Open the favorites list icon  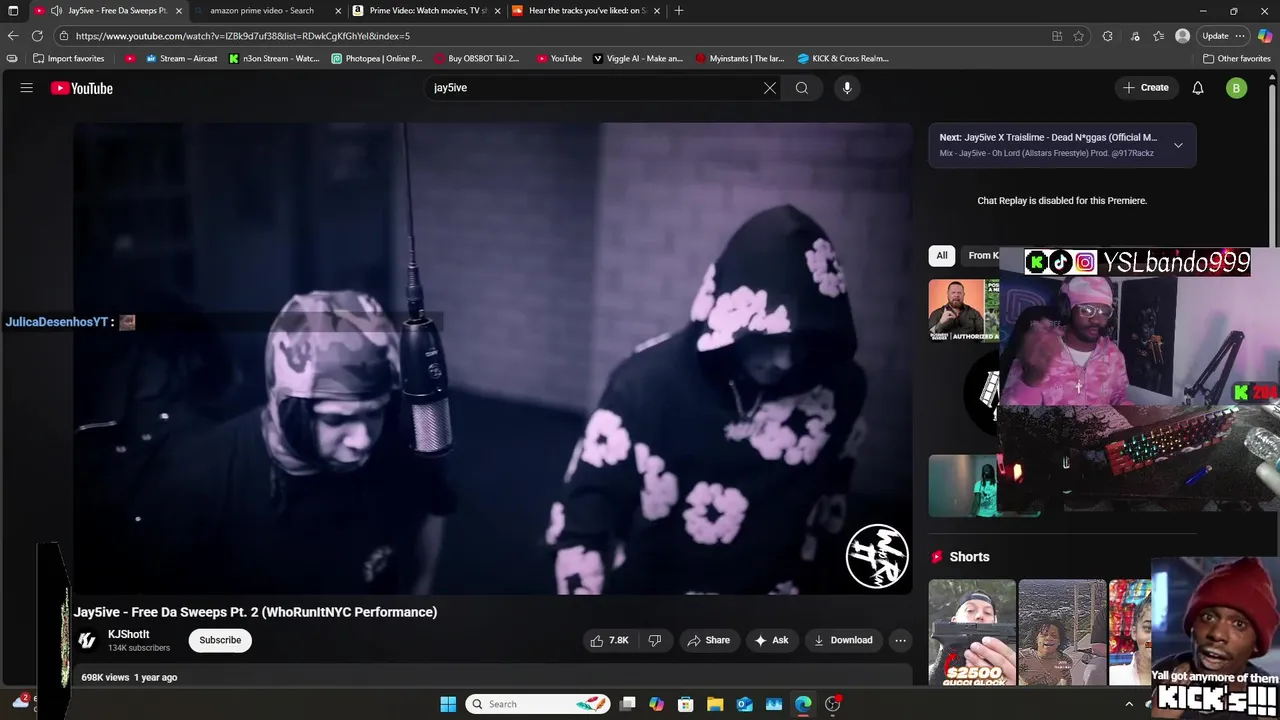(1158, 36)
